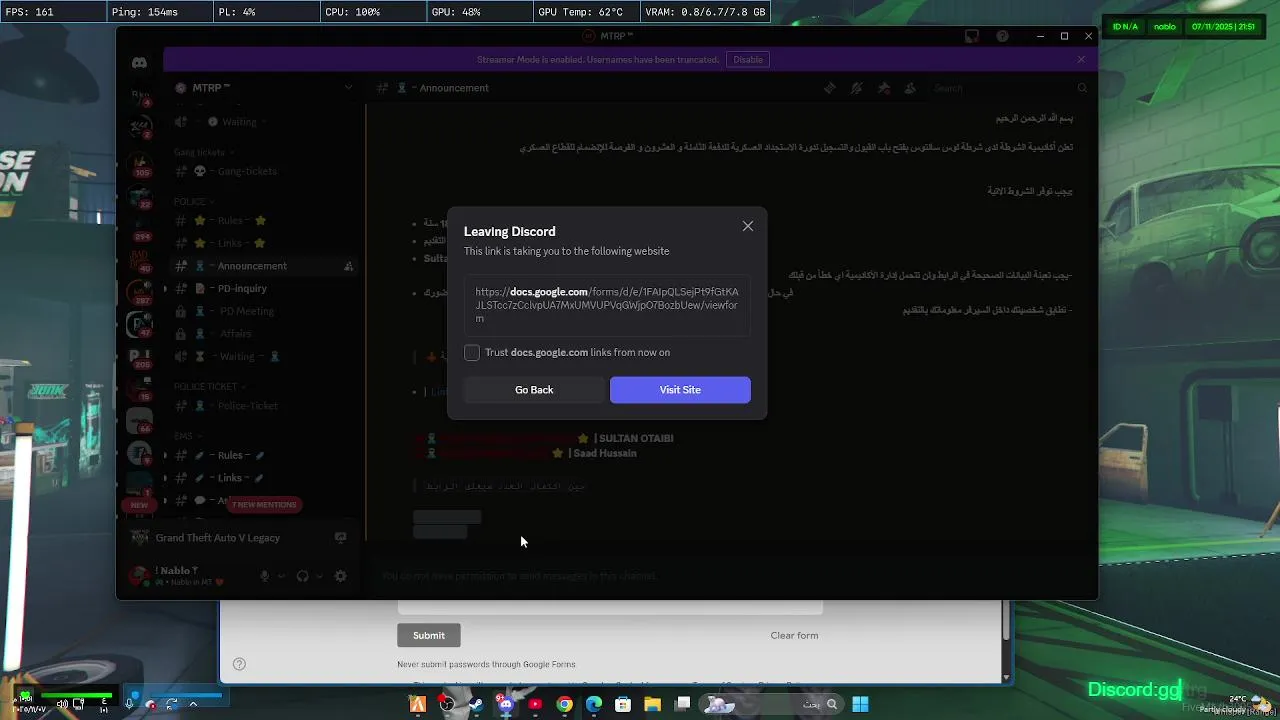Open the Windows Start menu
1280x720 pixels.
coord(860,704)
